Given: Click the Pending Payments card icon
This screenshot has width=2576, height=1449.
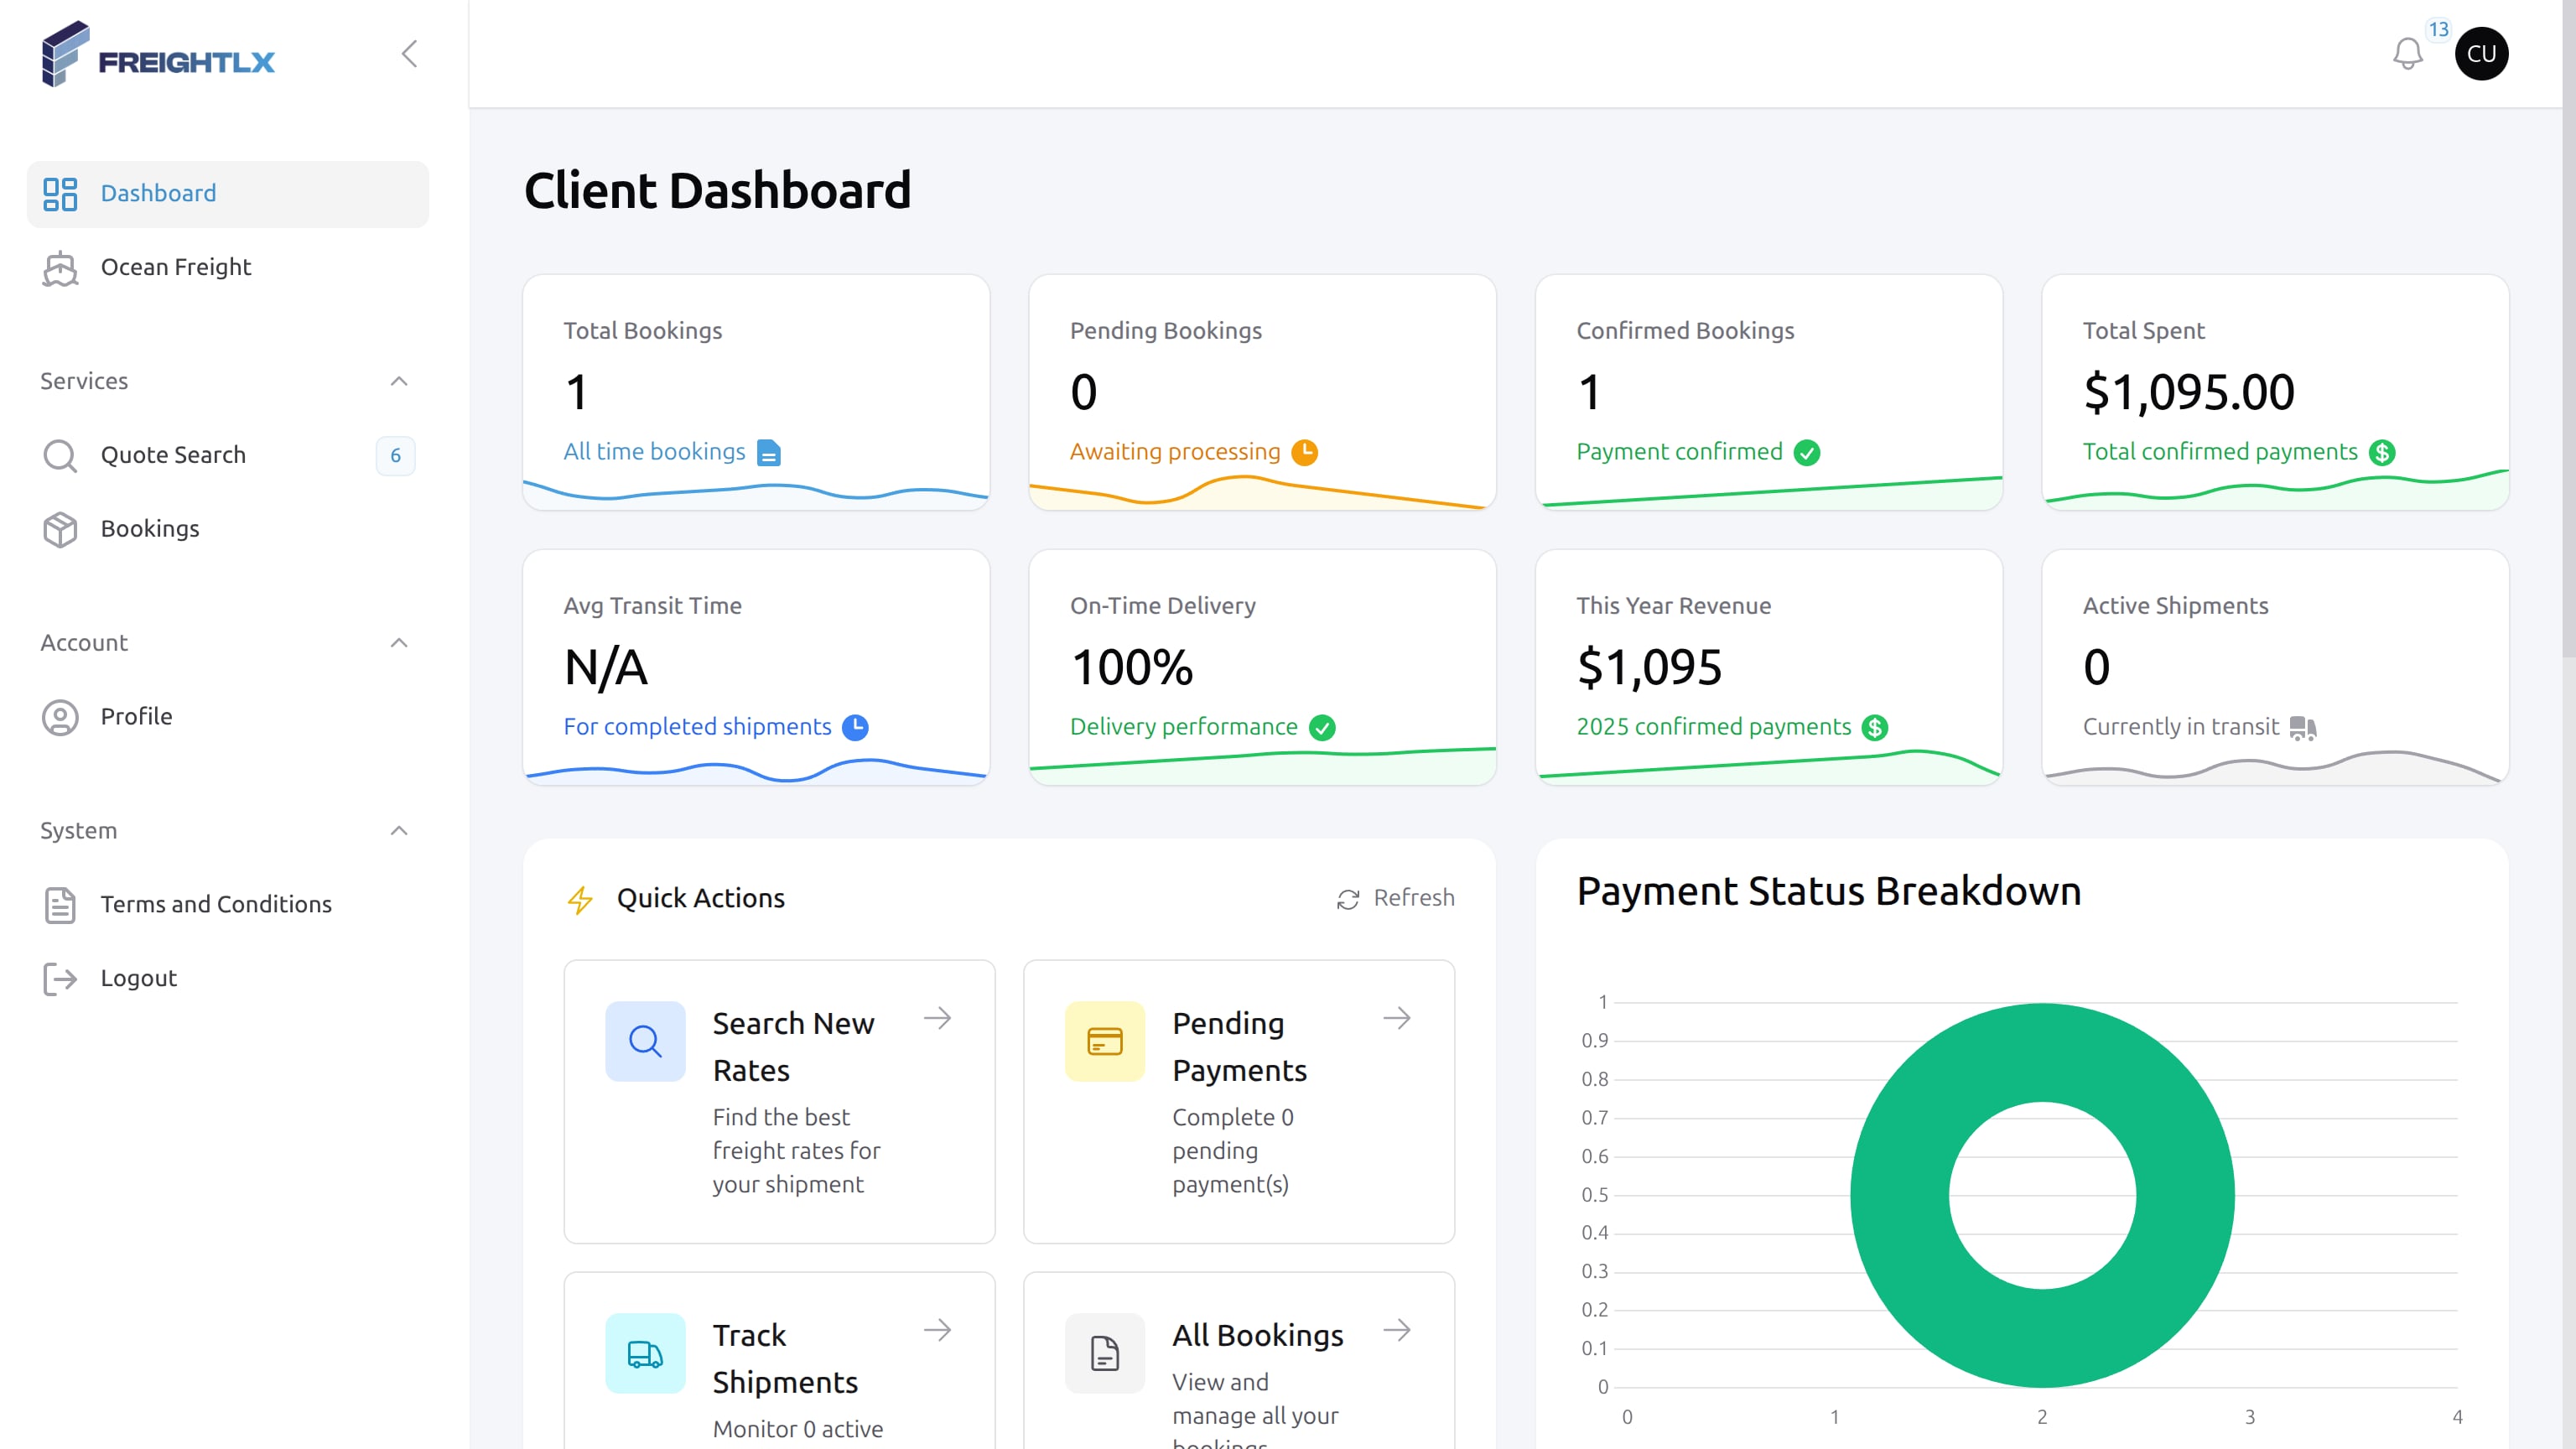Looking at the screenshot, I should [x=1104, y=1041].
